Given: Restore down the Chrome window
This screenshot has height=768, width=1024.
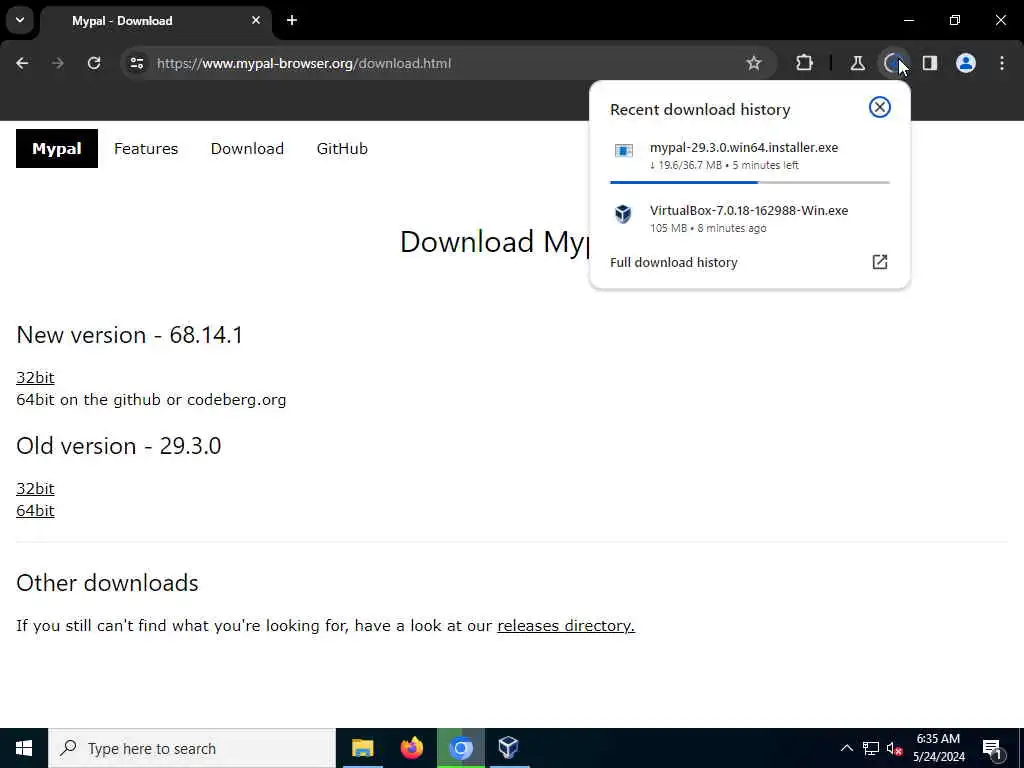Looking at the screenshot, I should (x=955, y=20).
